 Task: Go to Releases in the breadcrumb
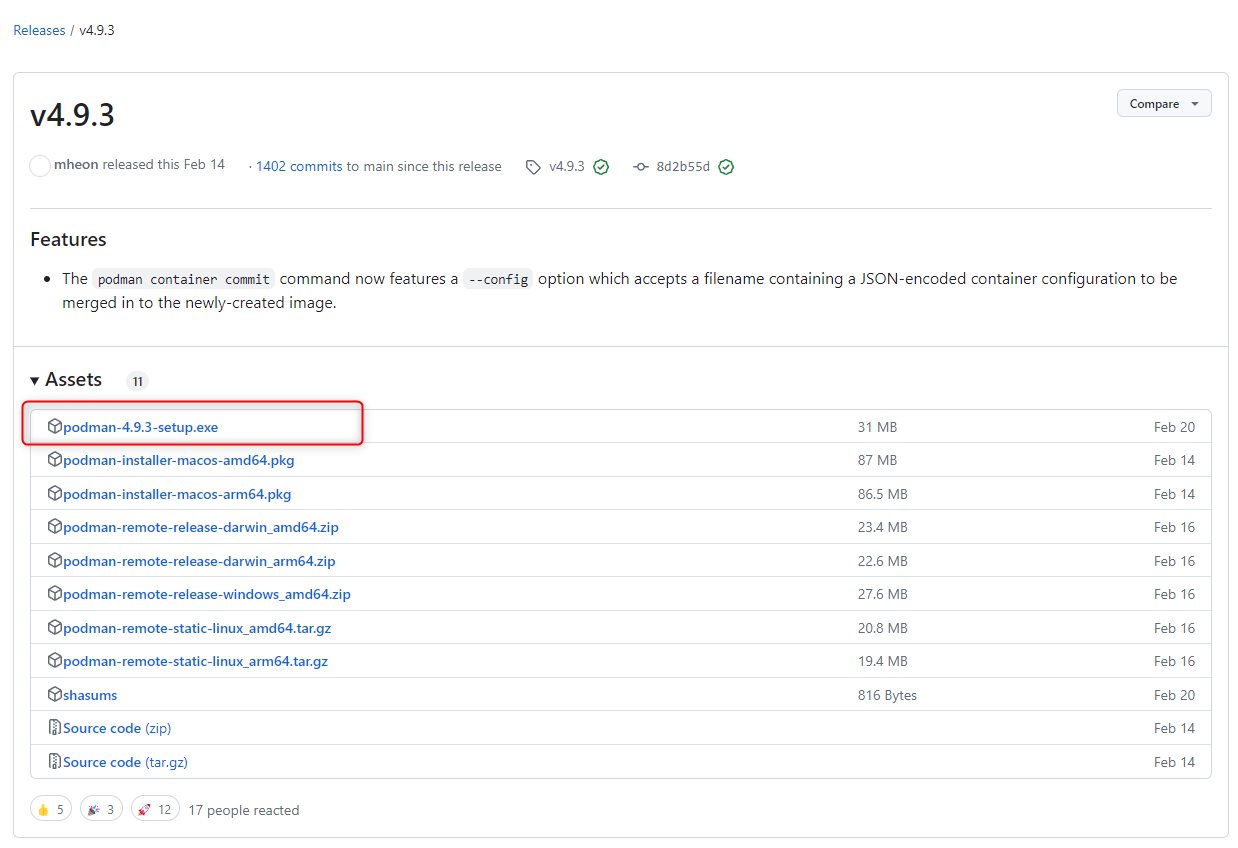click(39, 30)
